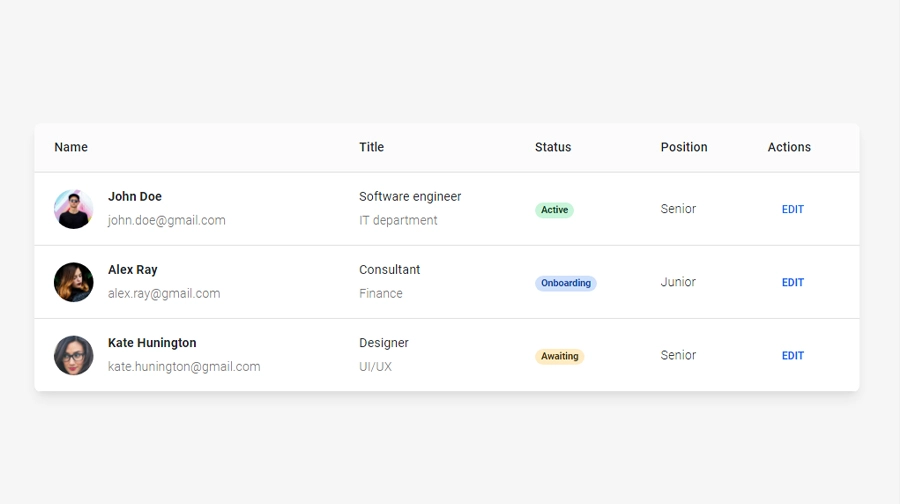Click Kate Hunington's profile avatar
This screenshot has width=900, height=504.
coord(73,355)
